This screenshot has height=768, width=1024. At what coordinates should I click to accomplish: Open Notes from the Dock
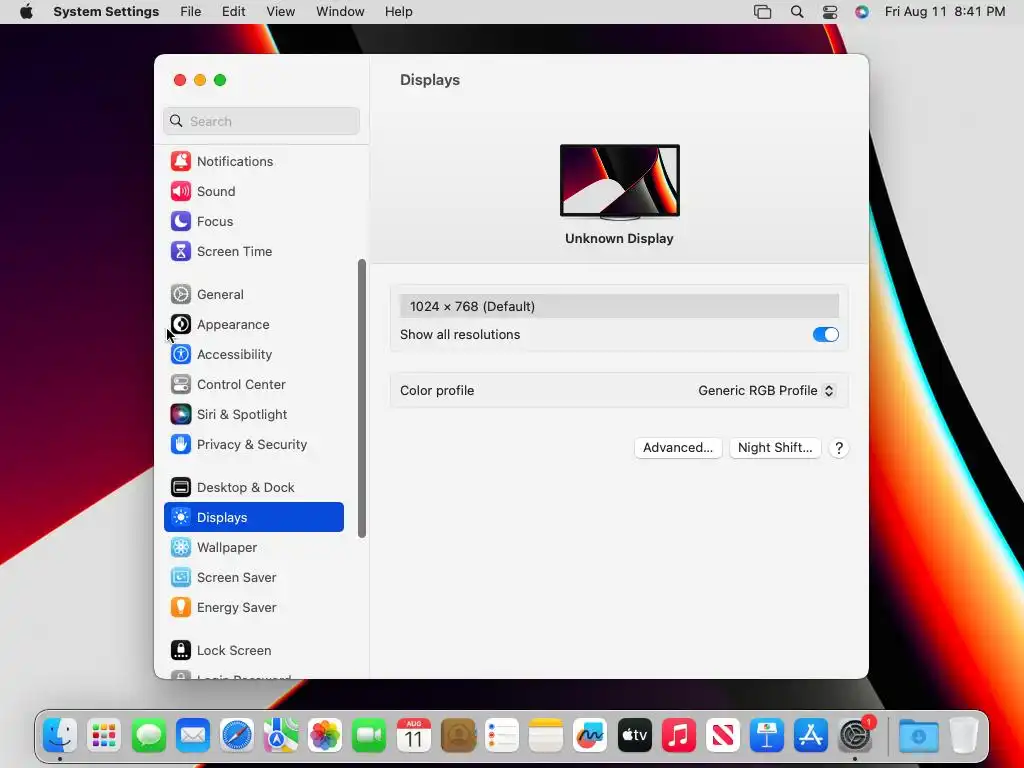point(546,736)
